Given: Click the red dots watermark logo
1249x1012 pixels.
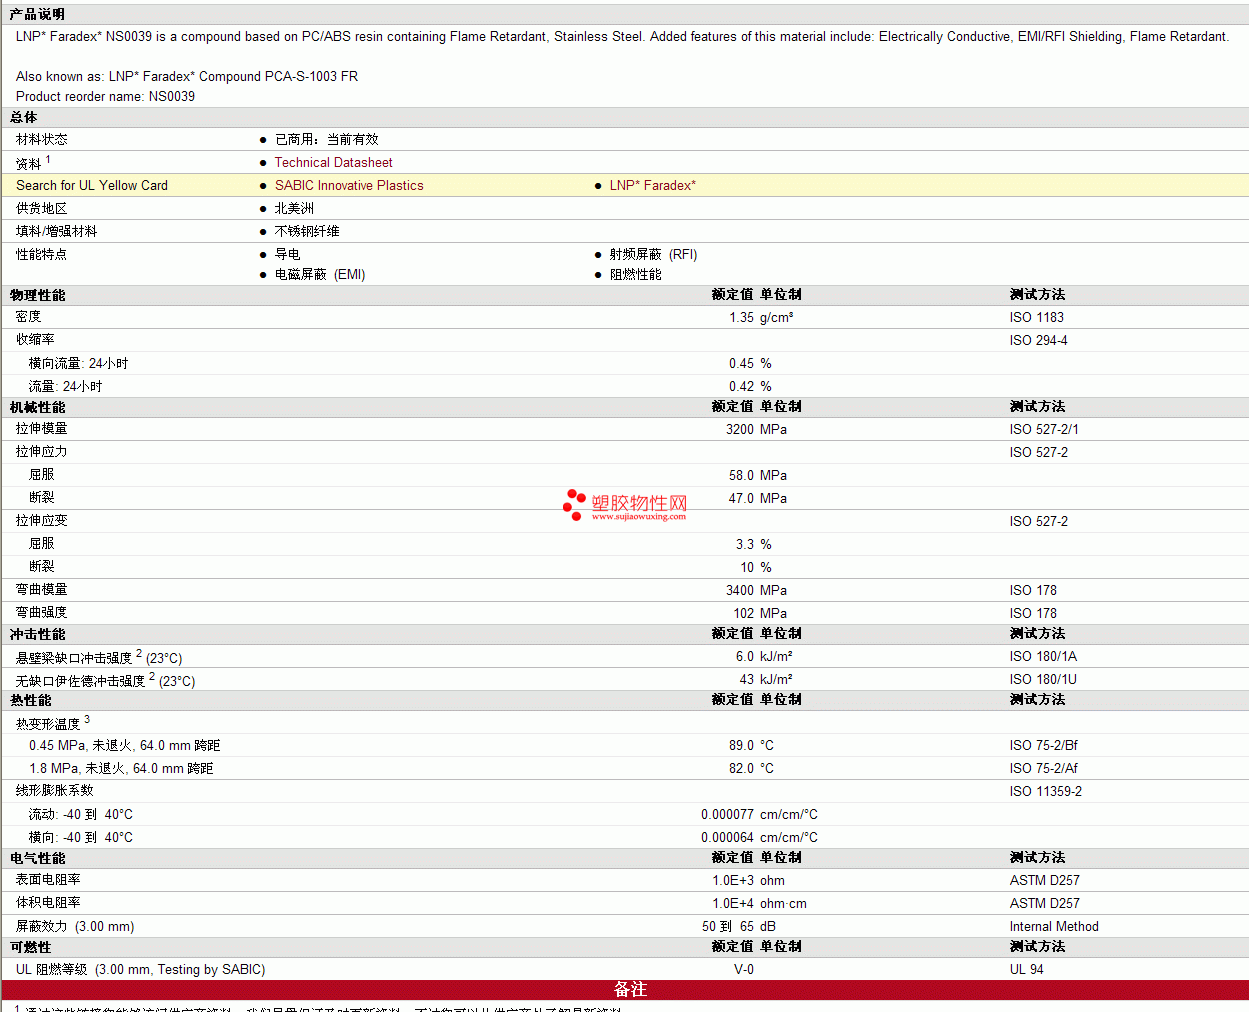Looking at the screenshot, I should click(x=574, y=504).
